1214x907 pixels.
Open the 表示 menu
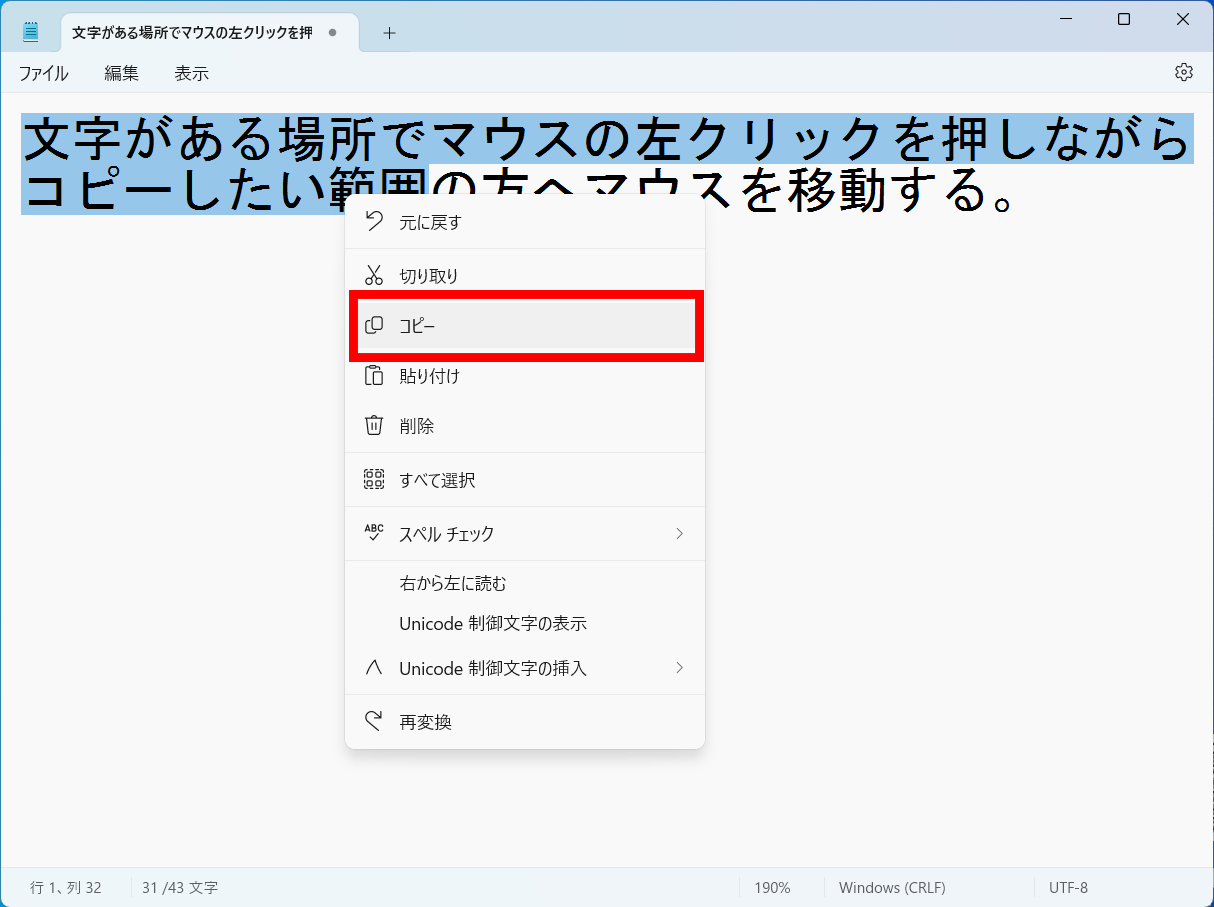tap(190, 72)
